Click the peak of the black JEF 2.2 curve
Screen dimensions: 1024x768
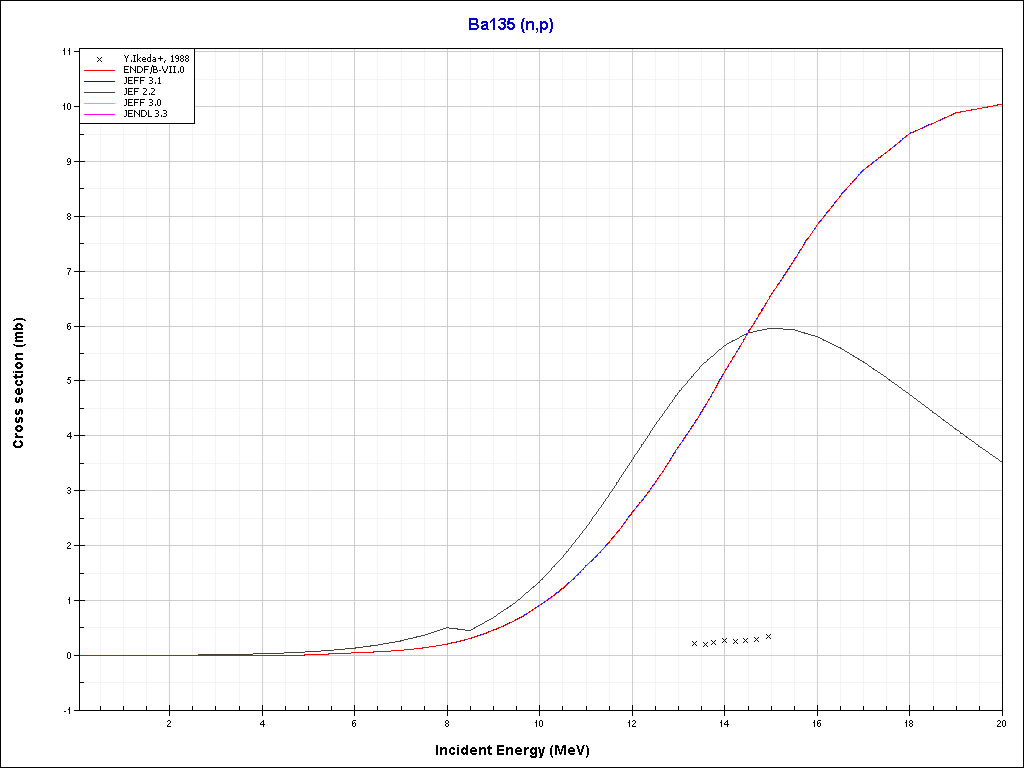click(x=775, y=328)
